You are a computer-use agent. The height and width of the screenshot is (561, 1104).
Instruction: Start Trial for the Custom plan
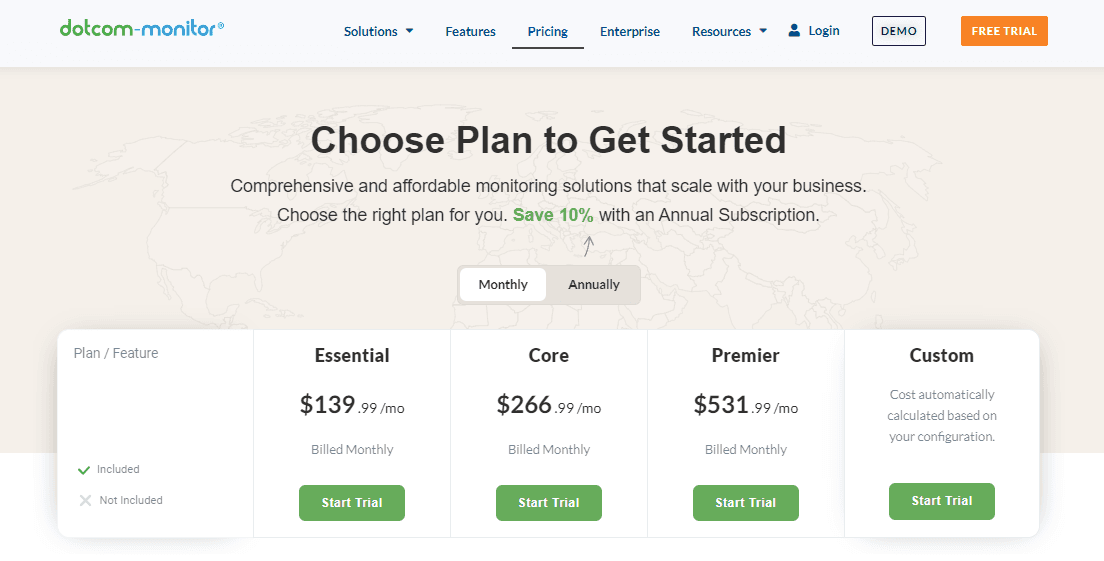[x=941, y=500]
